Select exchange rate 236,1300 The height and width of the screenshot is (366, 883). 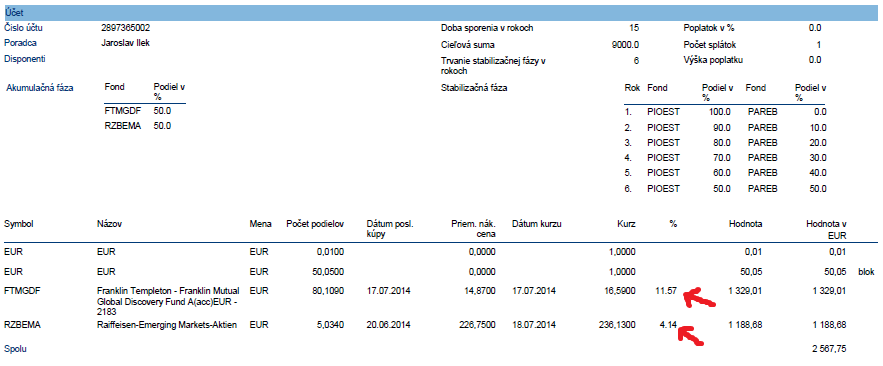pos(617,324)
